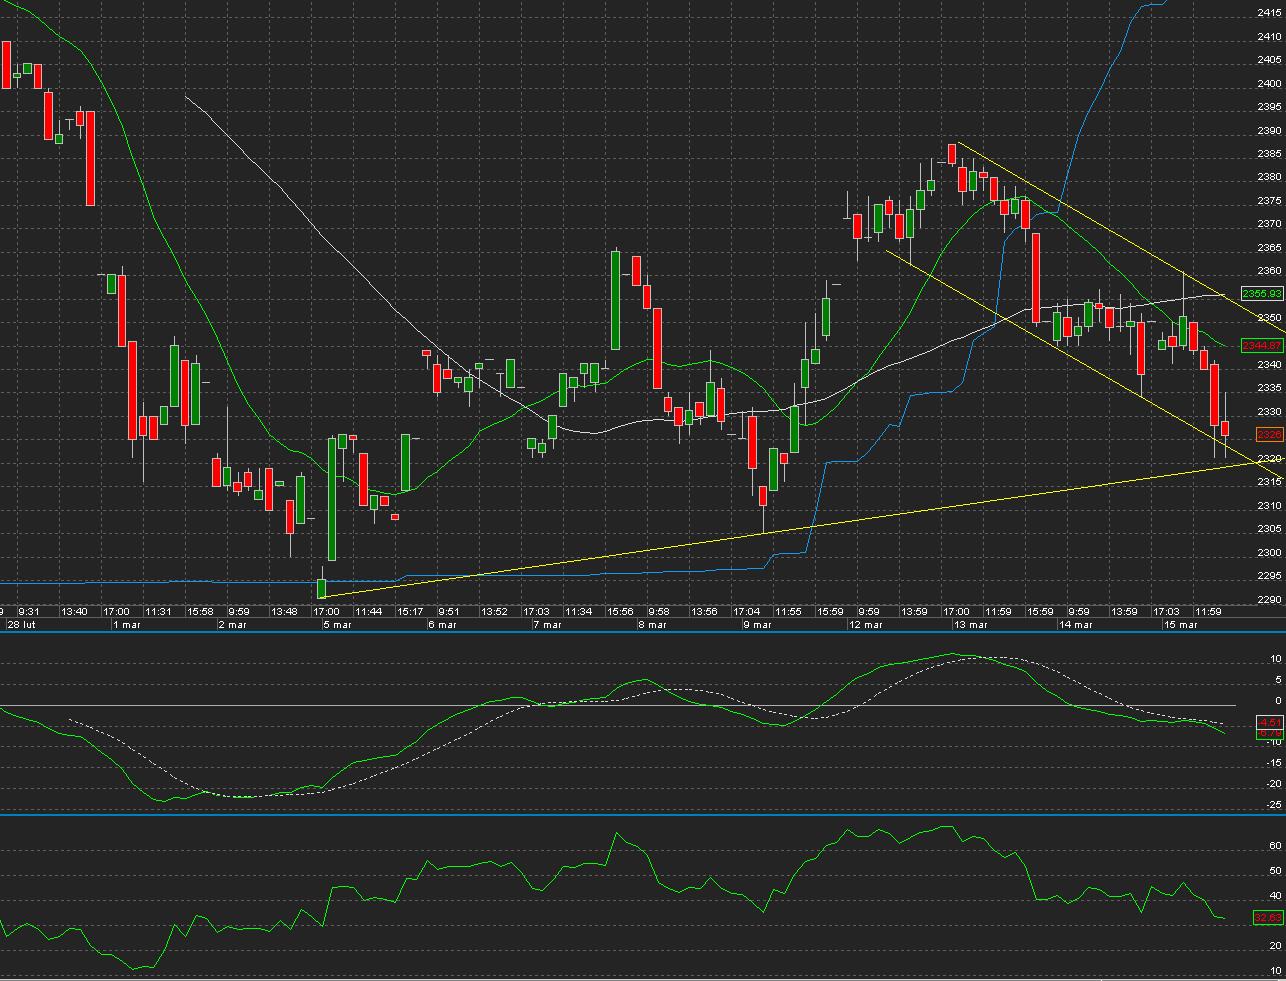
Task: Click the 2355.93 price label on the axis
Action: coord(1261,293)
